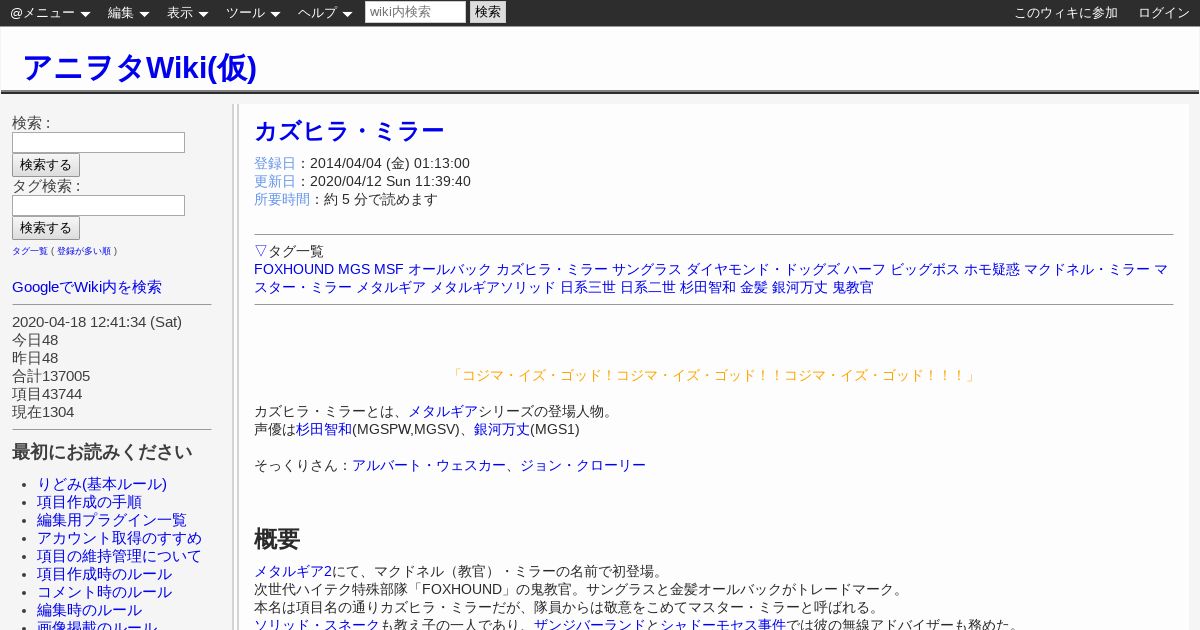Open the ホモ疑惑 tag

(x=992, y=269)
